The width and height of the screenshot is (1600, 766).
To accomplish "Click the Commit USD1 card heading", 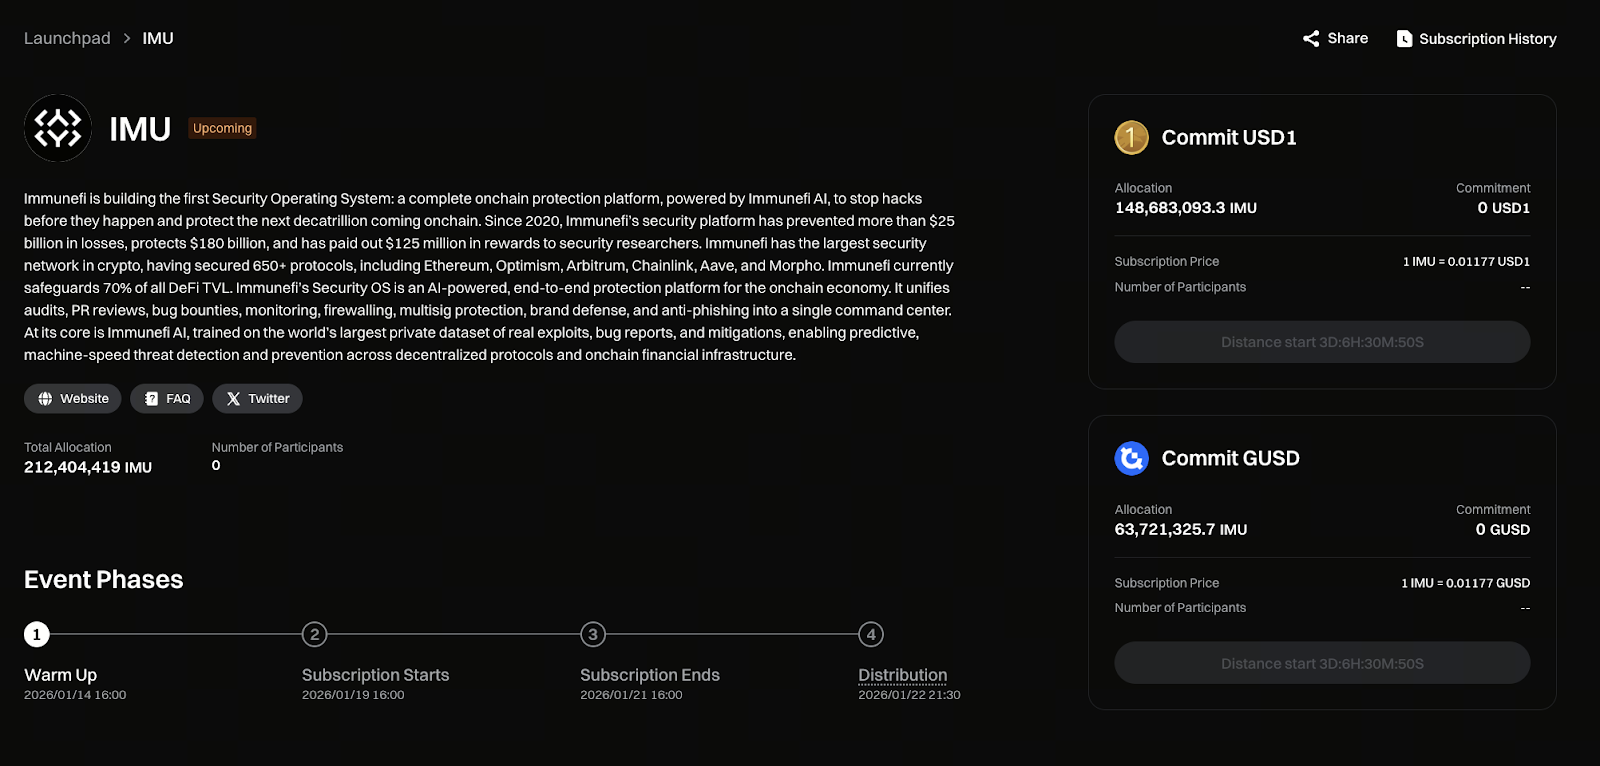I will tap(1228, 138).
